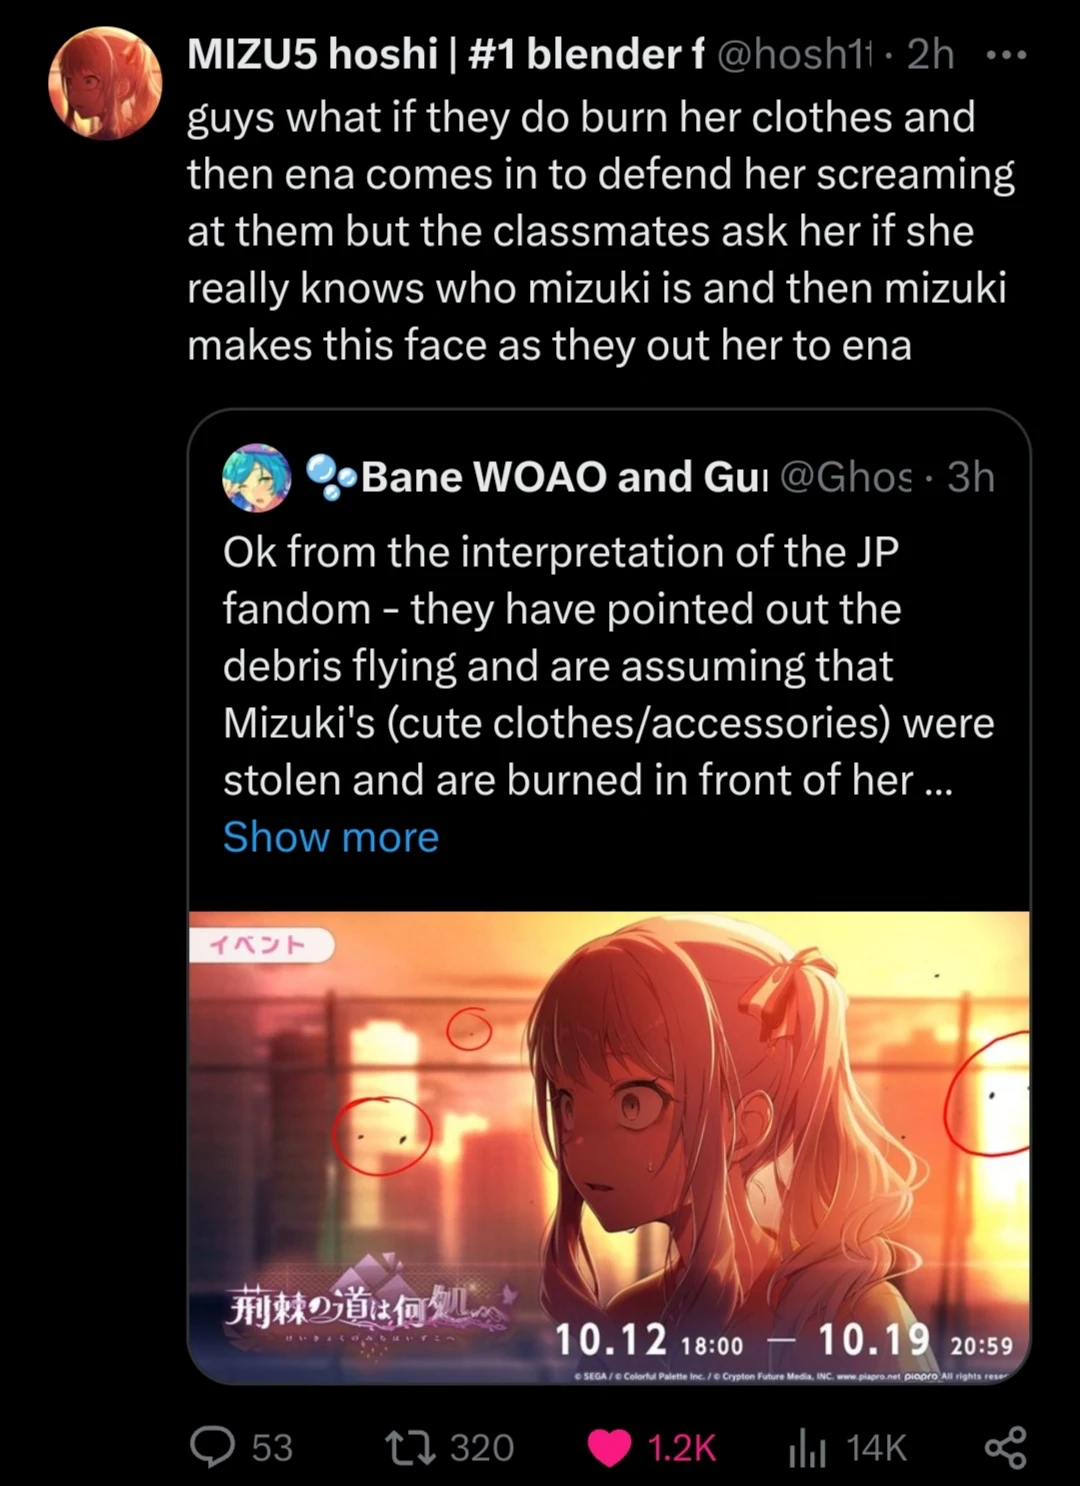Unlike the post via pink heart

610,1448
